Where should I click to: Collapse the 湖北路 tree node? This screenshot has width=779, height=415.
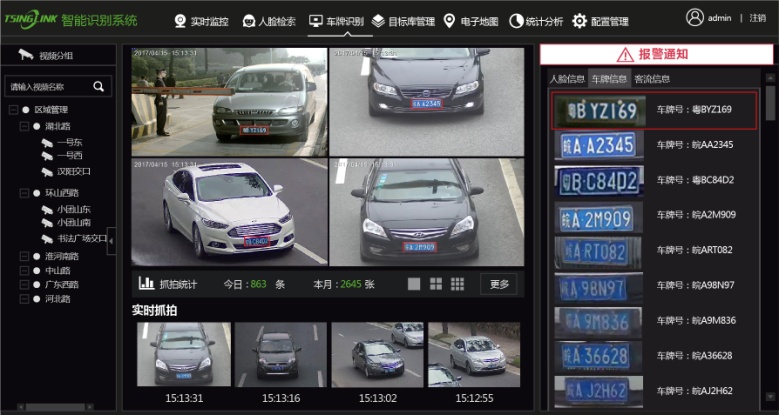(25, 127)
